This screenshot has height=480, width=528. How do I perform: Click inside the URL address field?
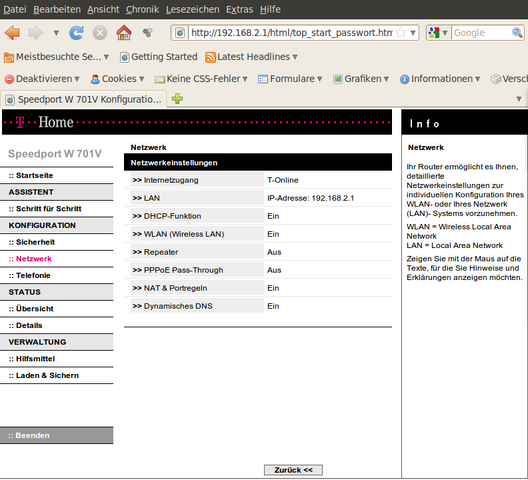coord(292,33)
